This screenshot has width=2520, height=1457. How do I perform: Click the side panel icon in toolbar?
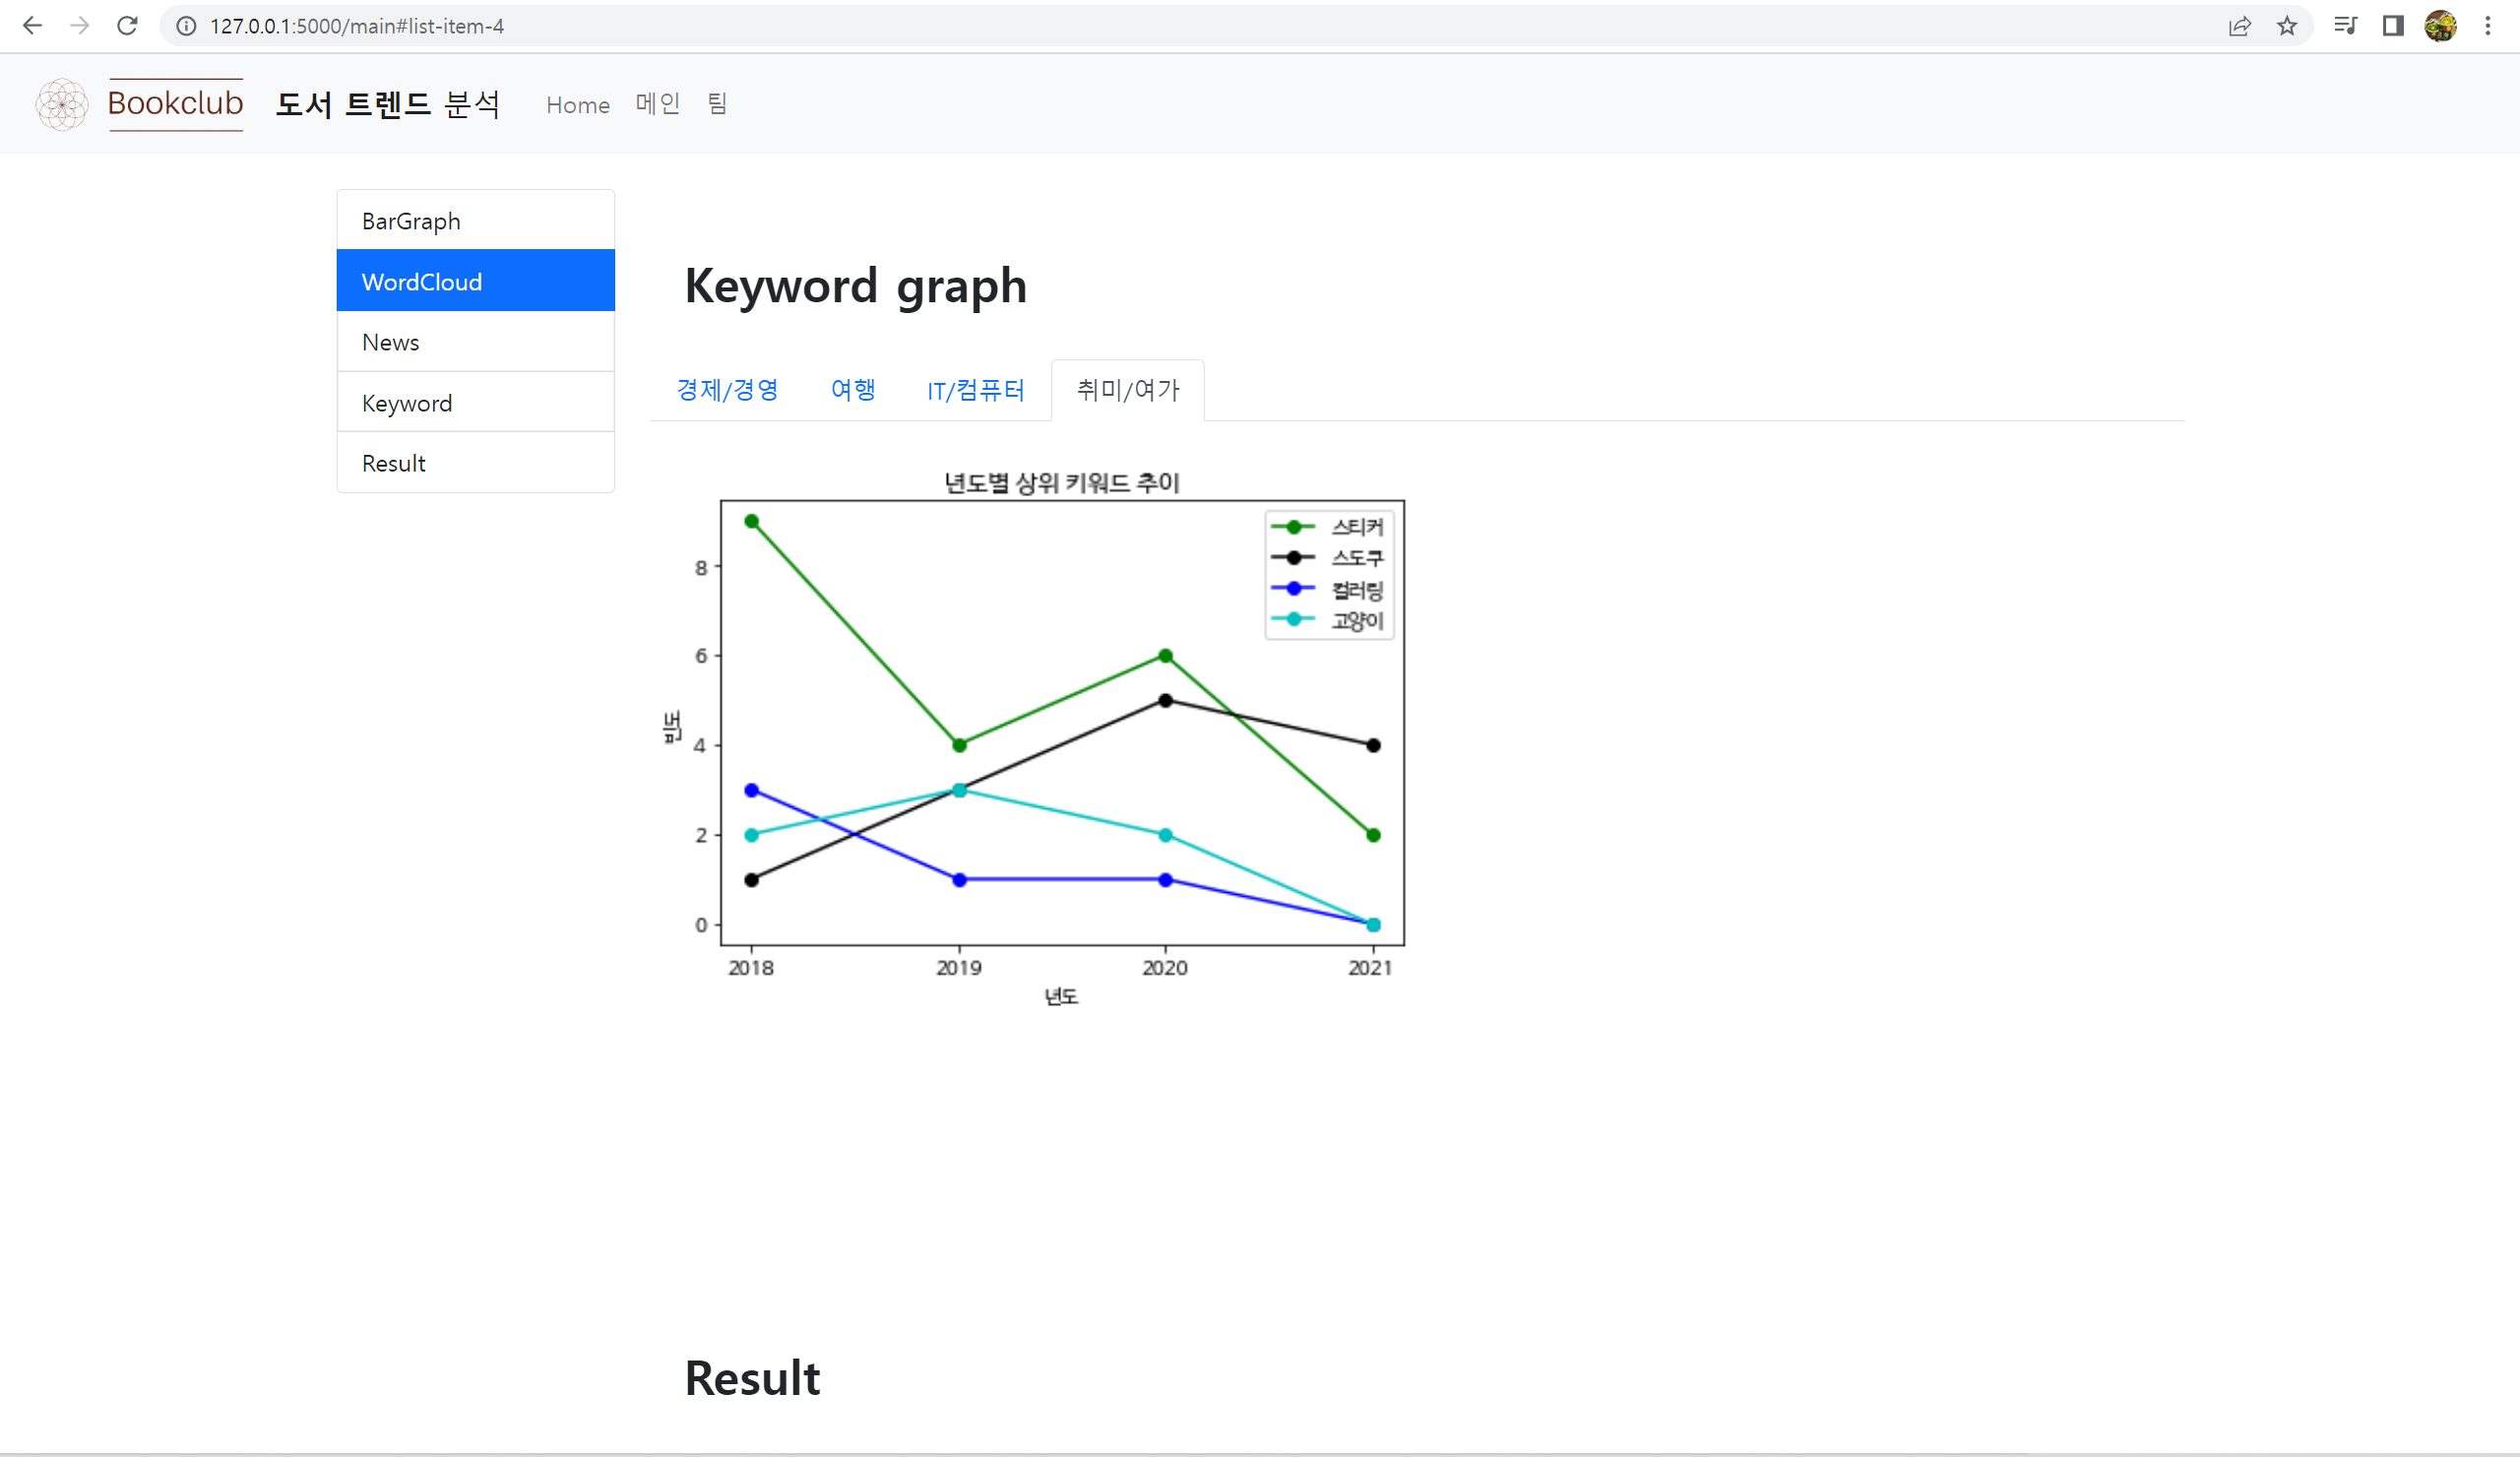(x=2392, y=26)
